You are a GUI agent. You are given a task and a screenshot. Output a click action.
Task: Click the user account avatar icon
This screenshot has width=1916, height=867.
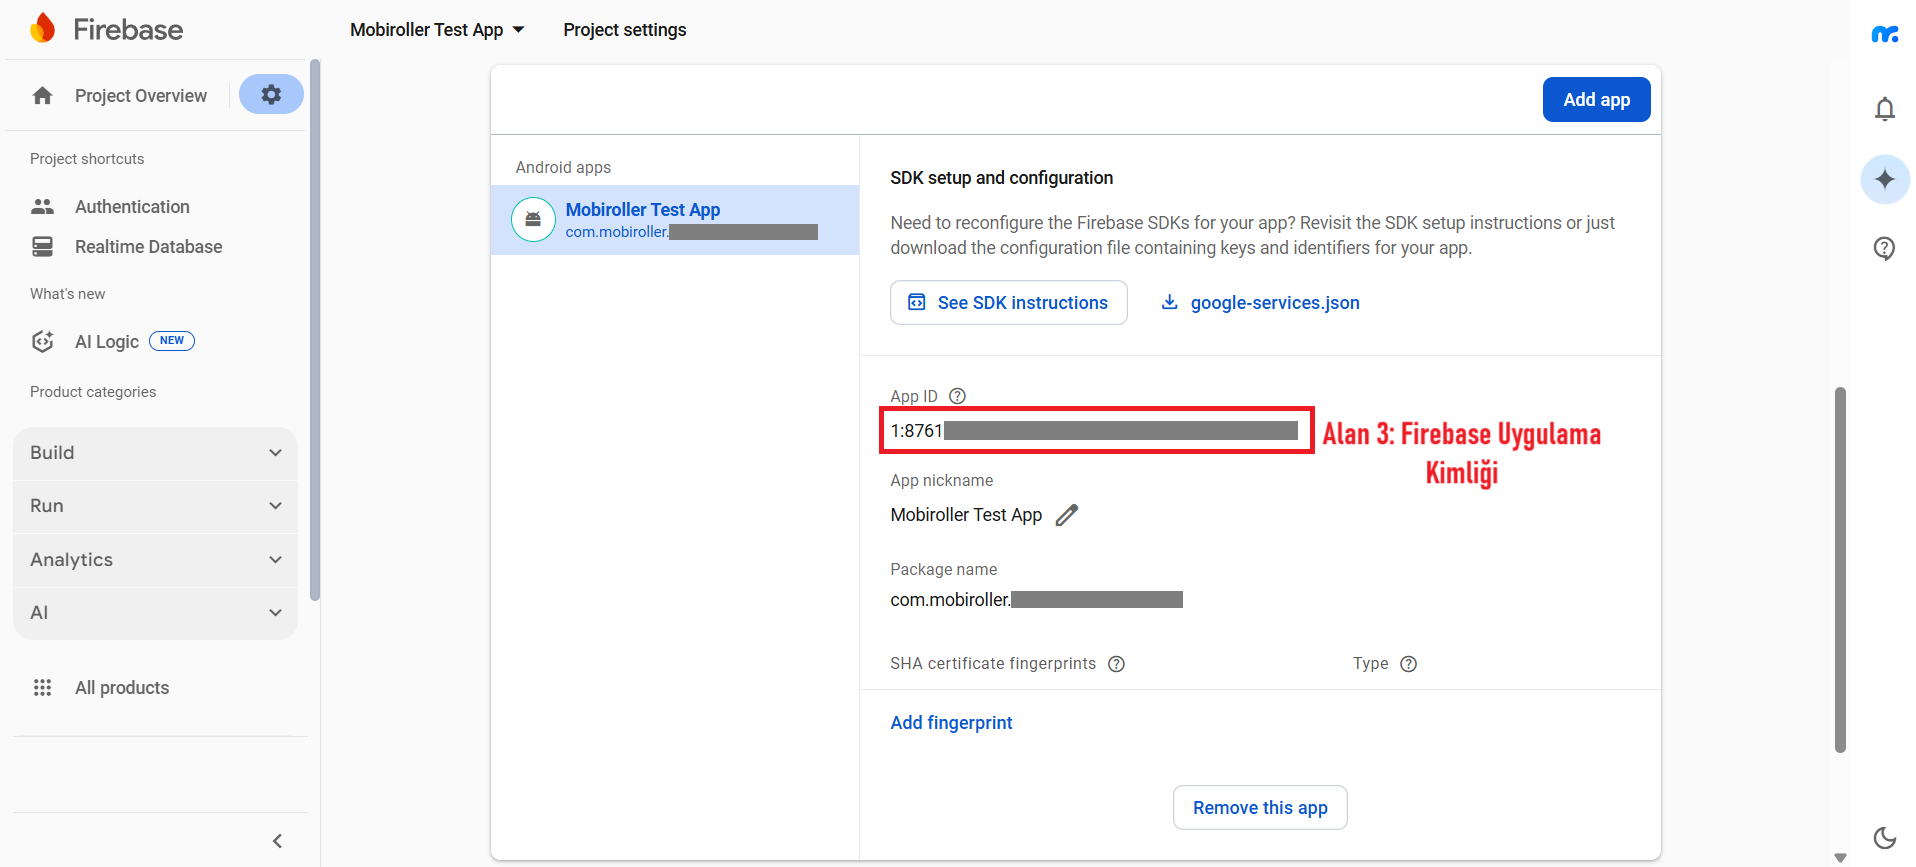coord(1885,34)
